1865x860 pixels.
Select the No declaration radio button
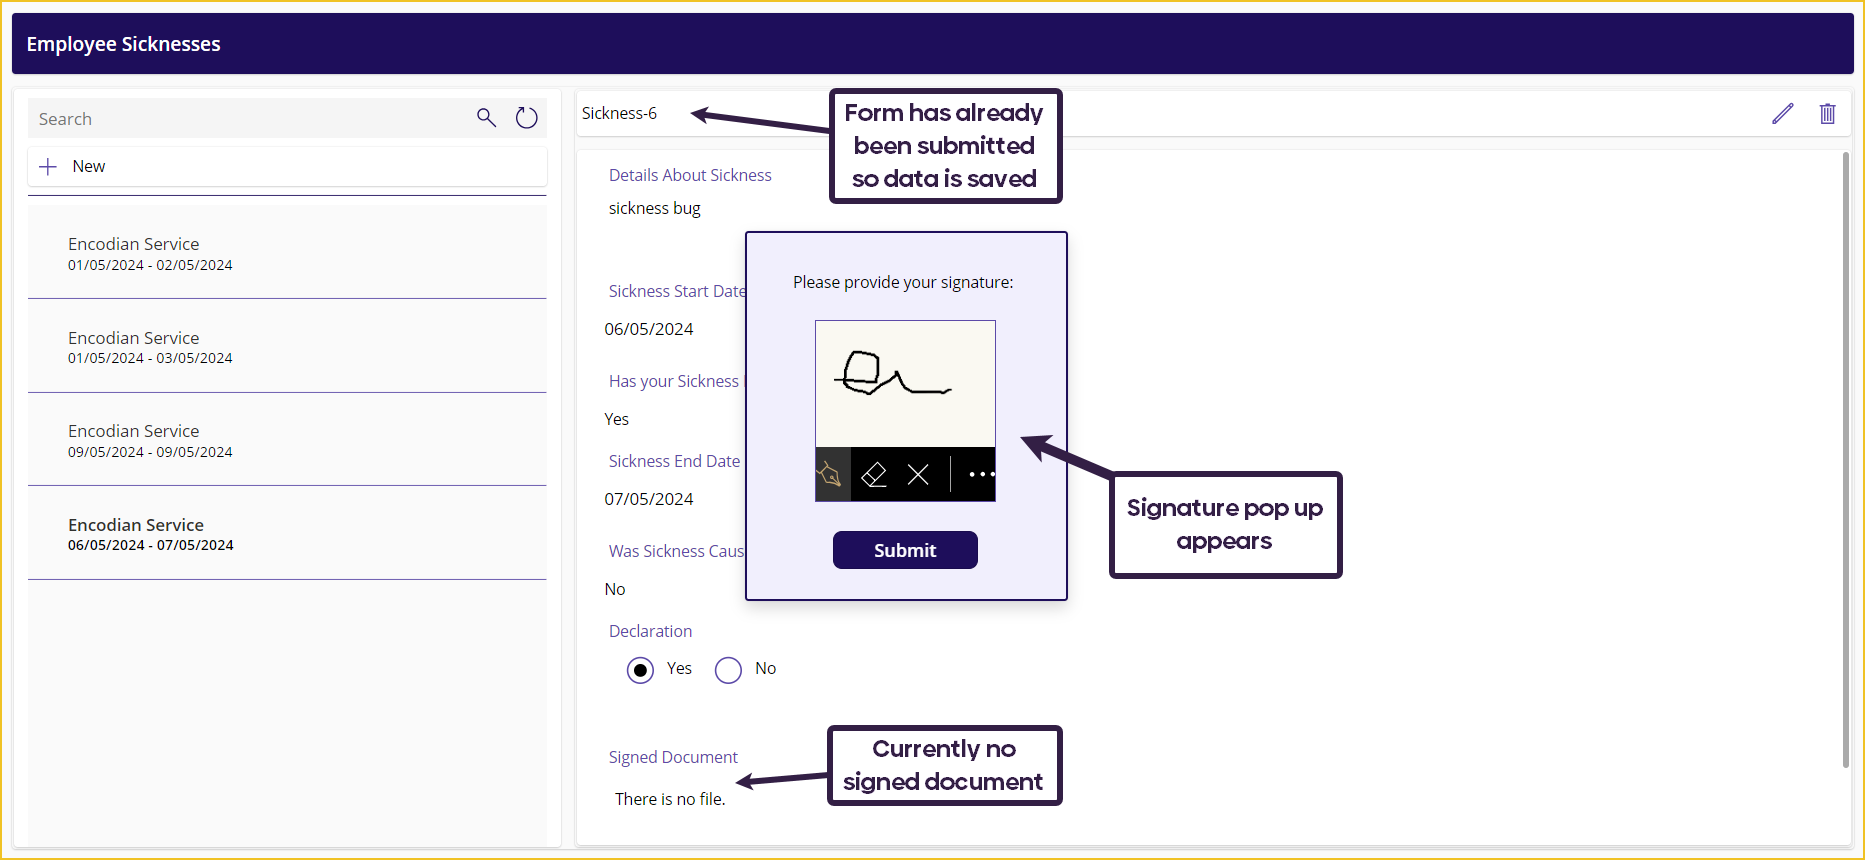click(728, 670)
